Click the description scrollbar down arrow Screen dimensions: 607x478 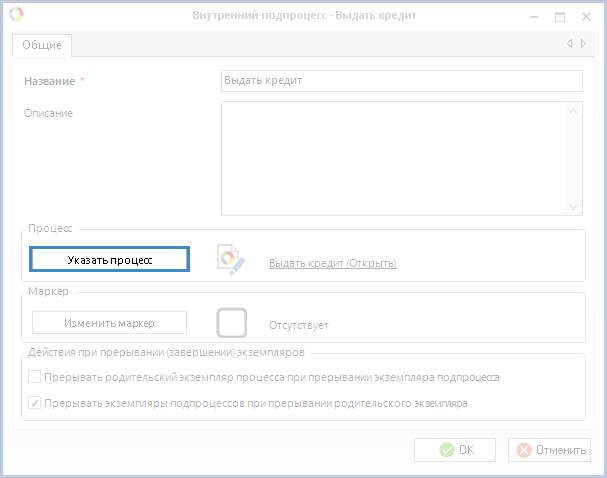coord(574,206)
